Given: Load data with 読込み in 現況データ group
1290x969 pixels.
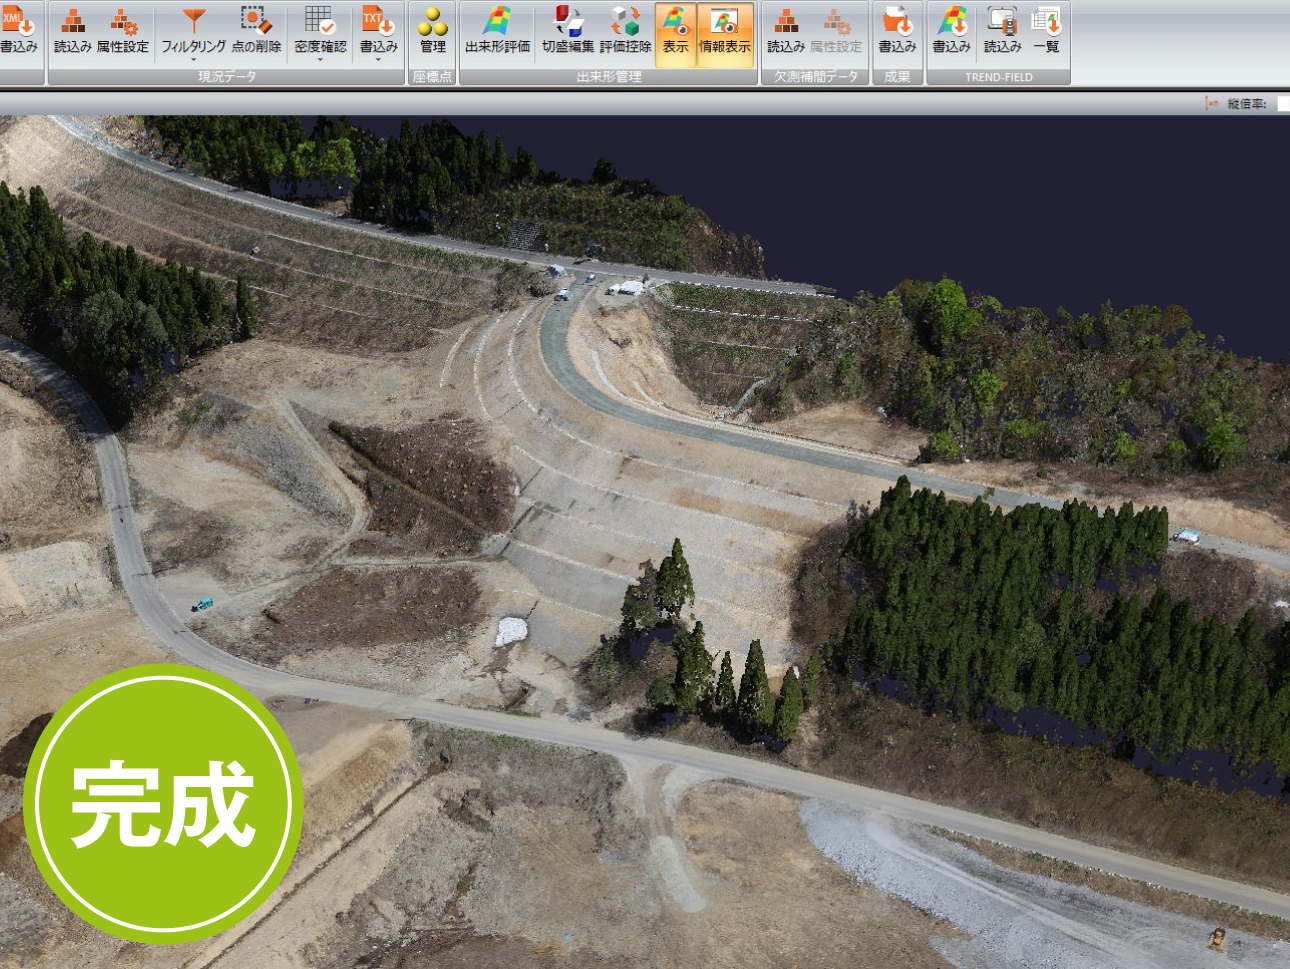Looking at the screenshot, I should (72, 29).
